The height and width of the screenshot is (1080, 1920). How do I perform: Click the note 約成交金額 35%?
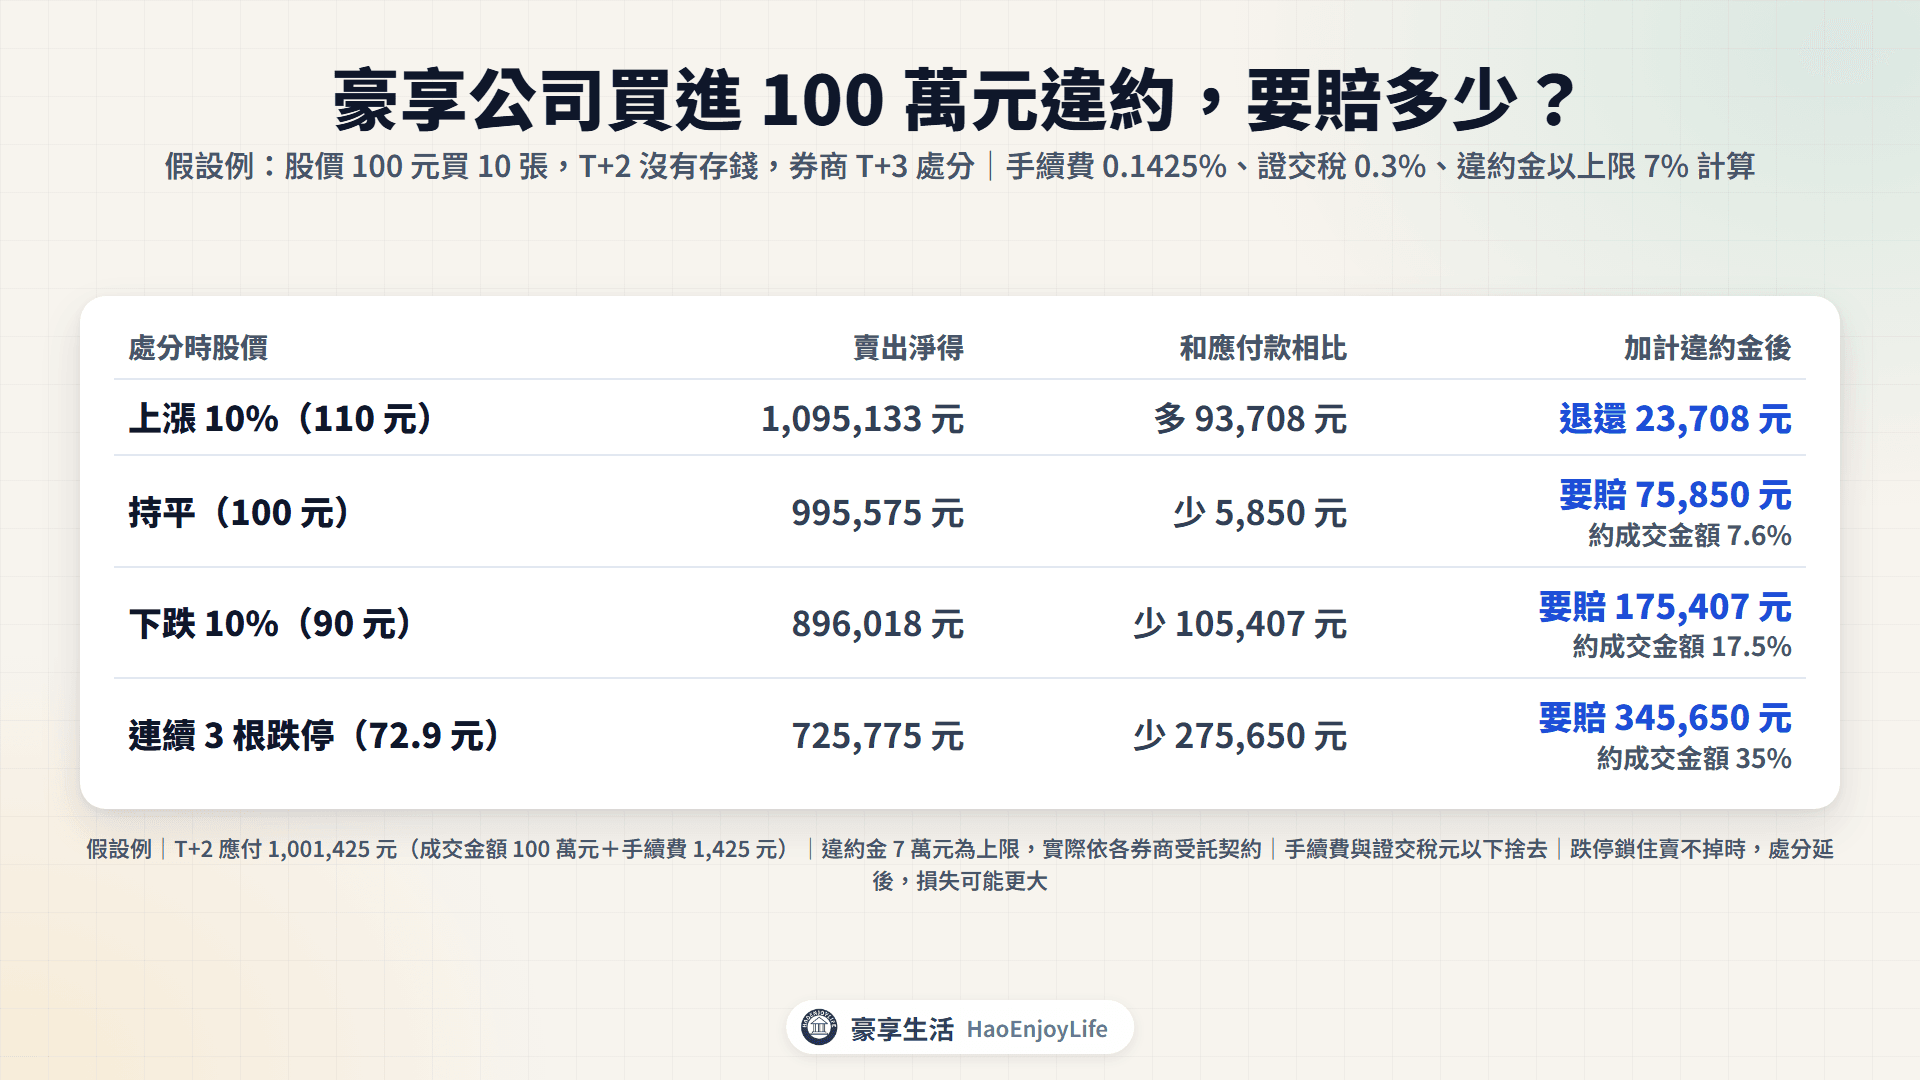coord(1694,759)
